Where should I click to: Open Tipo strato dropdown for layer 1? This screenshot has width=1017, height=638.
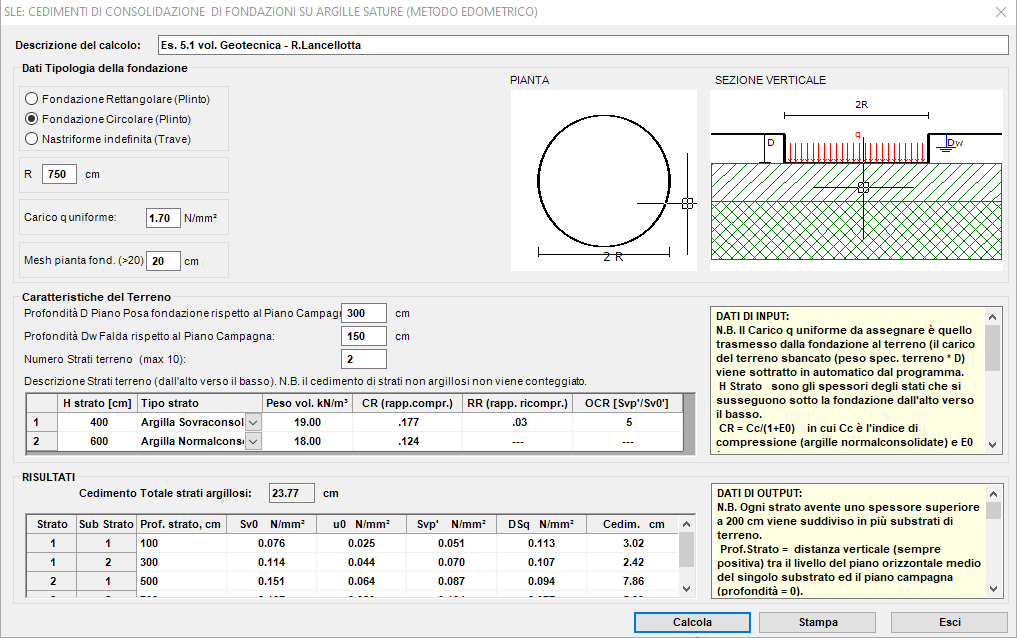tap(254, 423)
